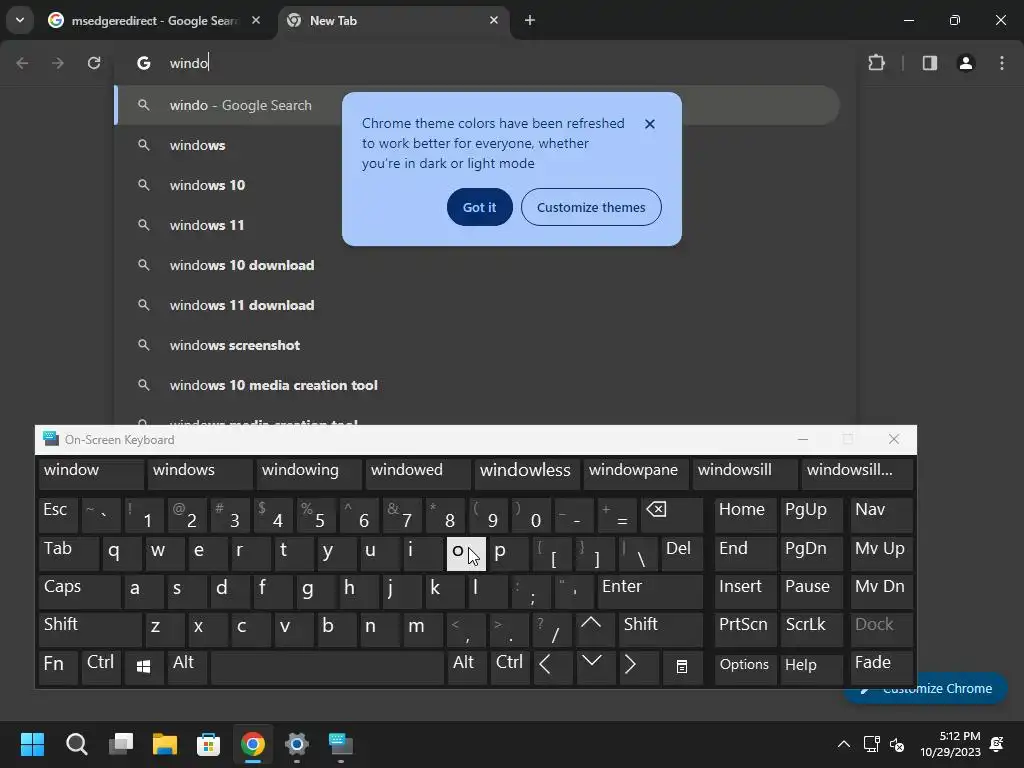Screen dimensions: 1024x768
Task: Tap the context menu key on keyboard
Action: 682,666
